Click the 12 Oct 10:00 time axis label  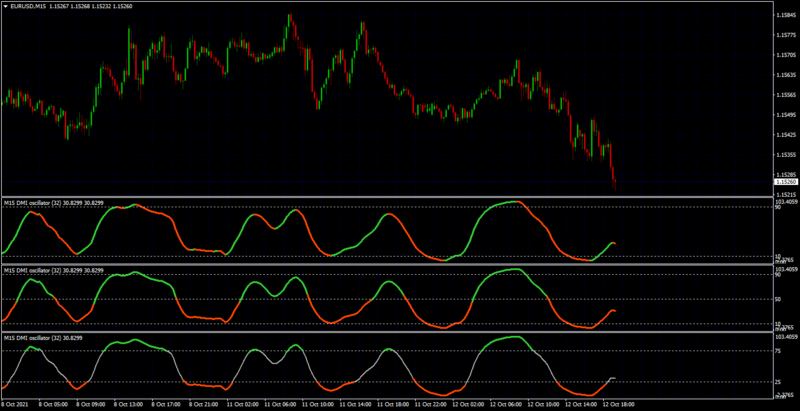click(545, 404)
